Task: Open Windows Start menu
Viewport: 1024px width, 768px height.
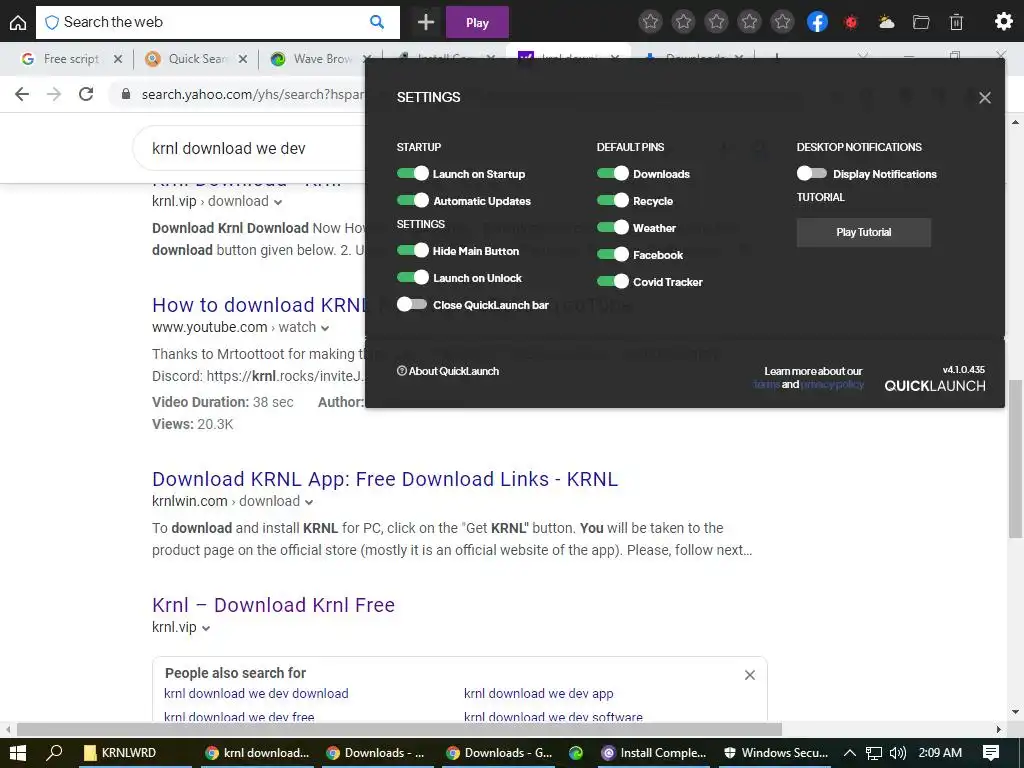Action: (x=18, y=753)
